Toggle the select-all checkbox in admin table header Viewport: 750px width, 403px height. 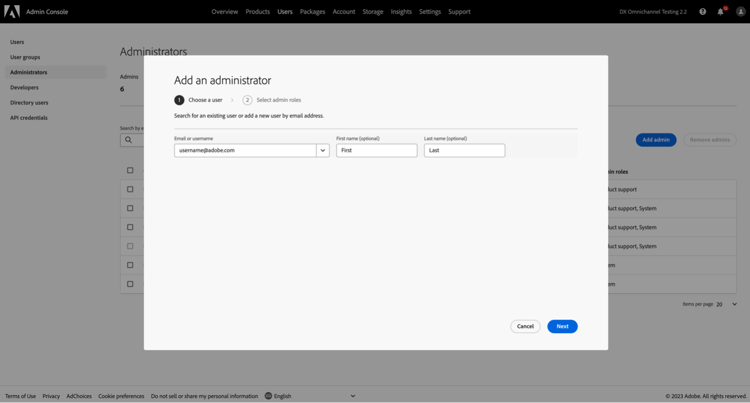(130, 170)
